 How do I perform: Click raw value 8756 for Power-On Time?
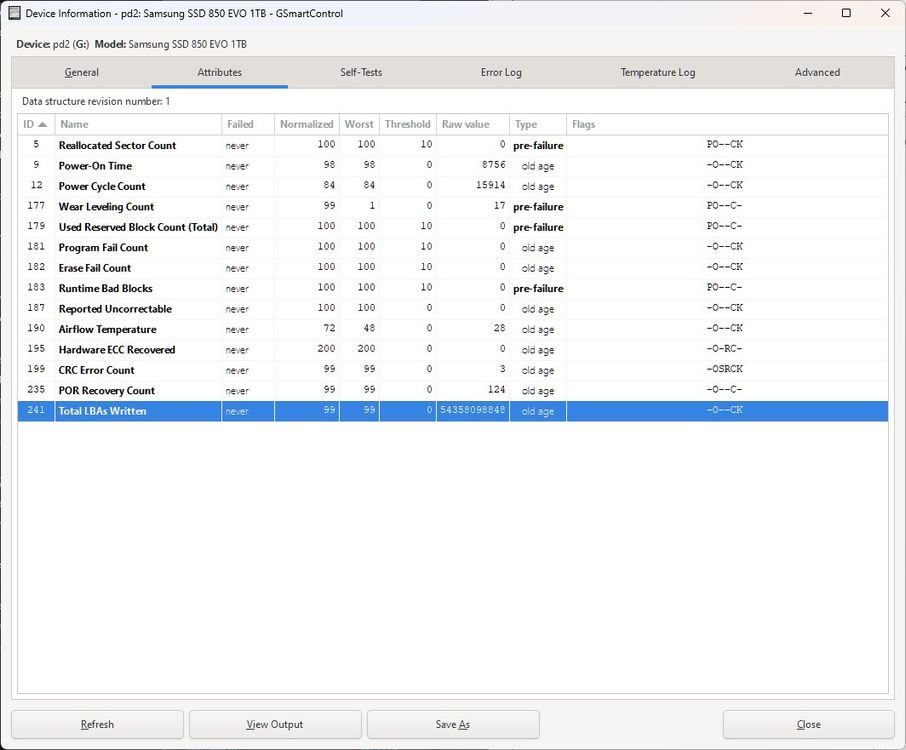pos(493,165)
